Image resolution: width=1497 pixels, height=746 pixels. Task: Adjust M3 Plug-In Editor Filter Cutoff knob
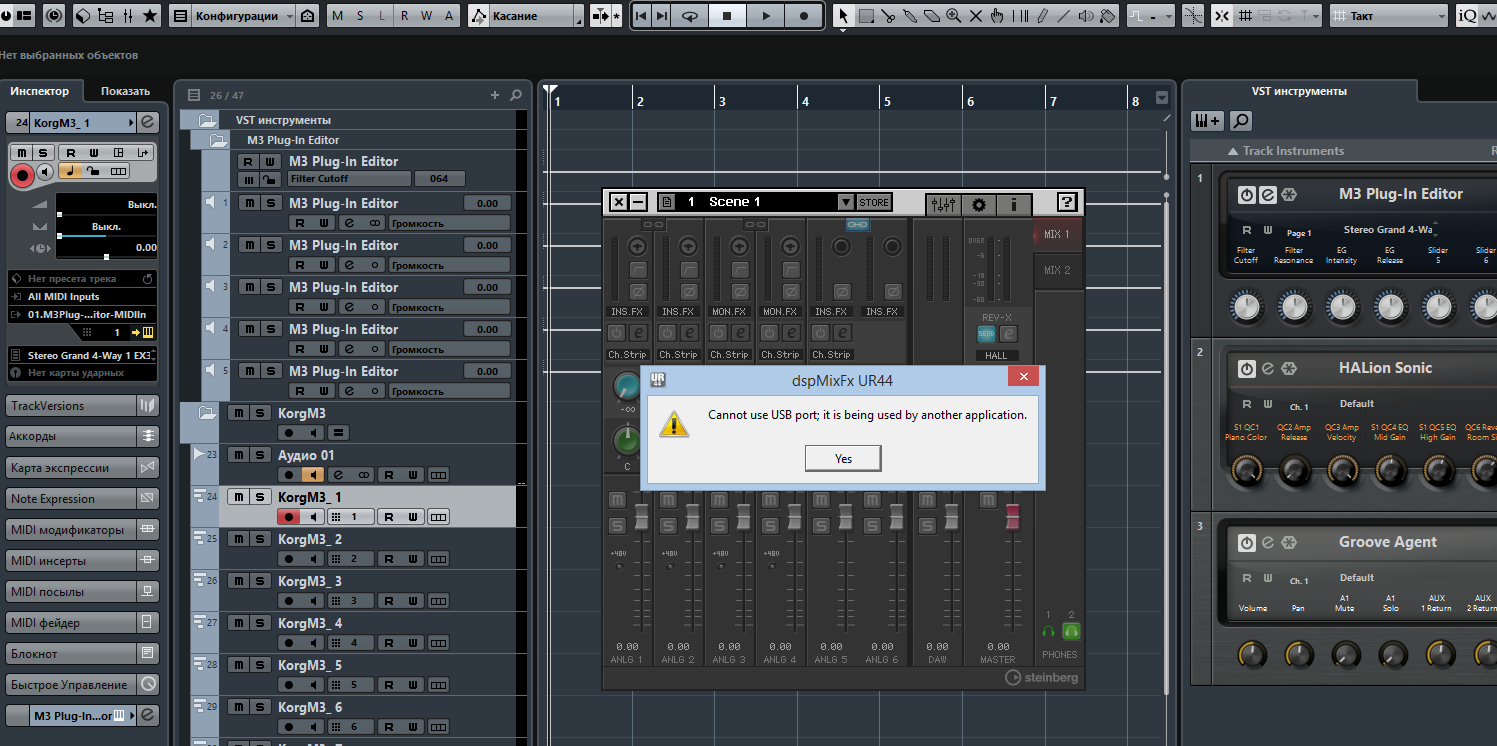click(x=1246, y=307)
